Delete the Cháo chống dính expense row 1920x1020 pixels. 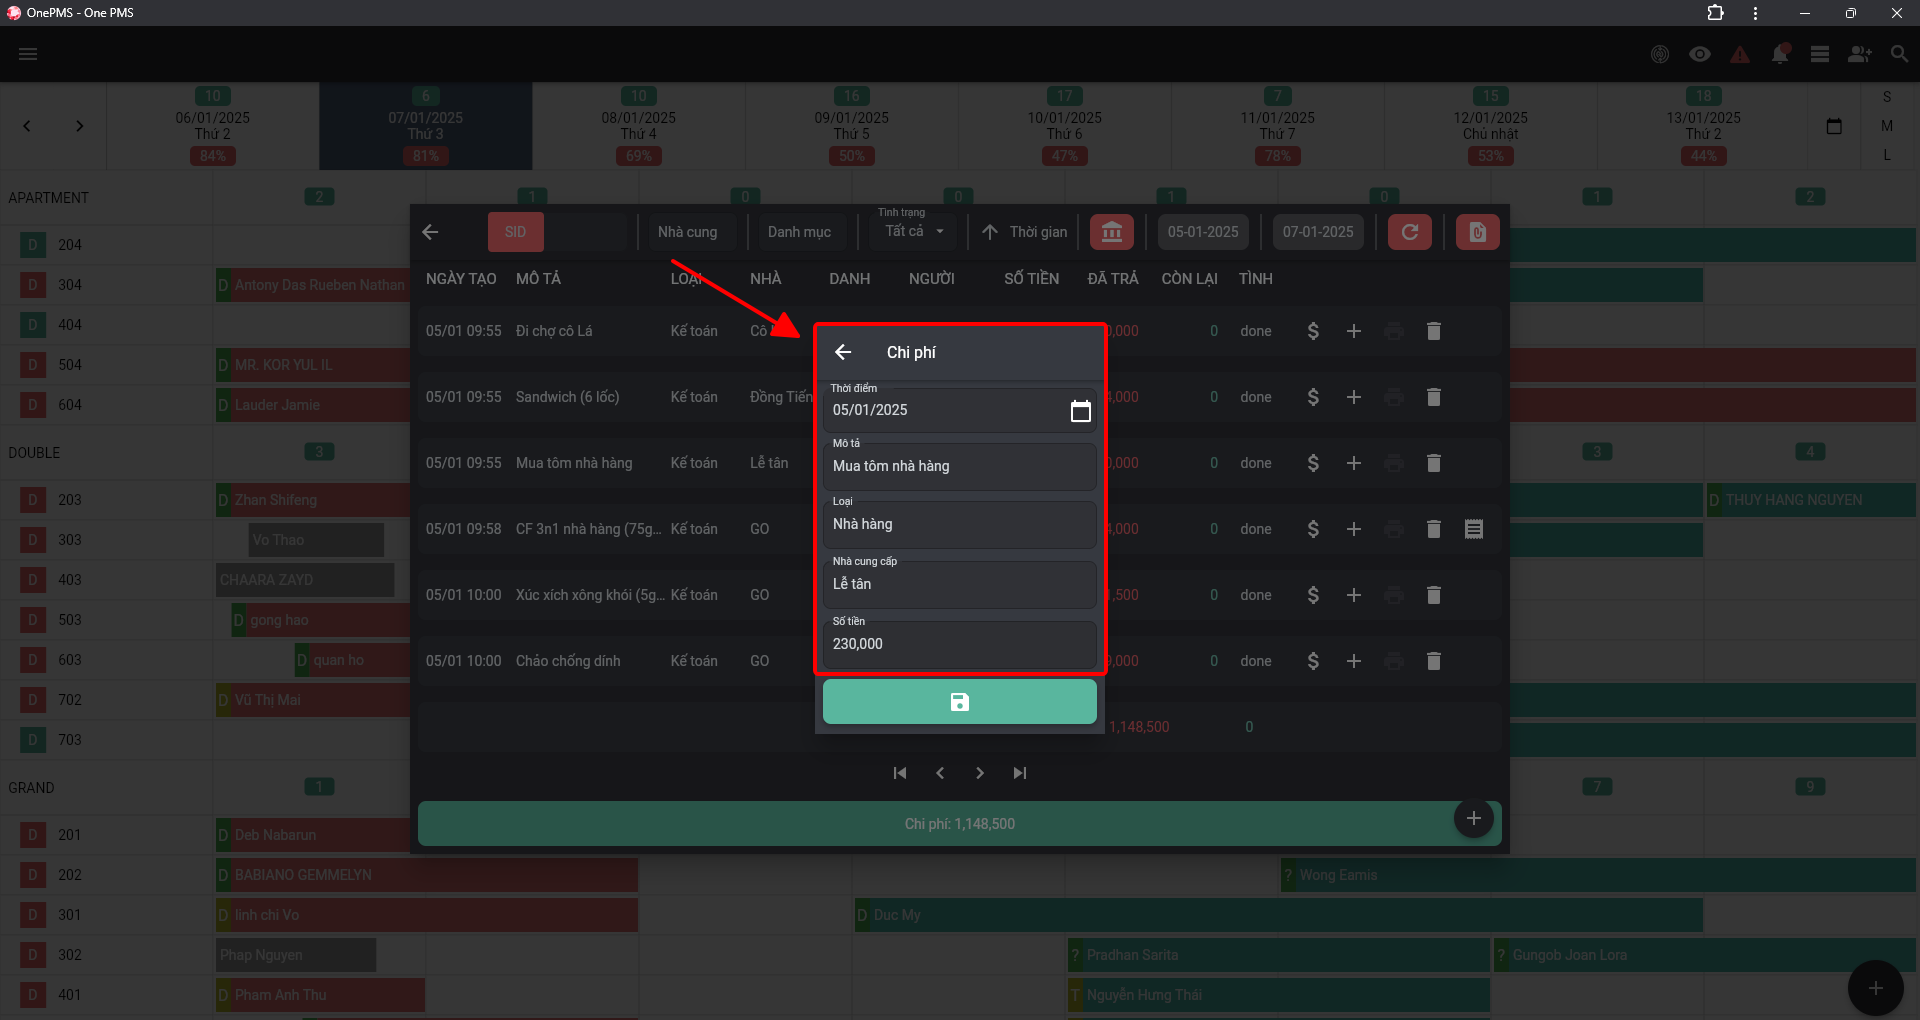click(x=1433, y=661)
